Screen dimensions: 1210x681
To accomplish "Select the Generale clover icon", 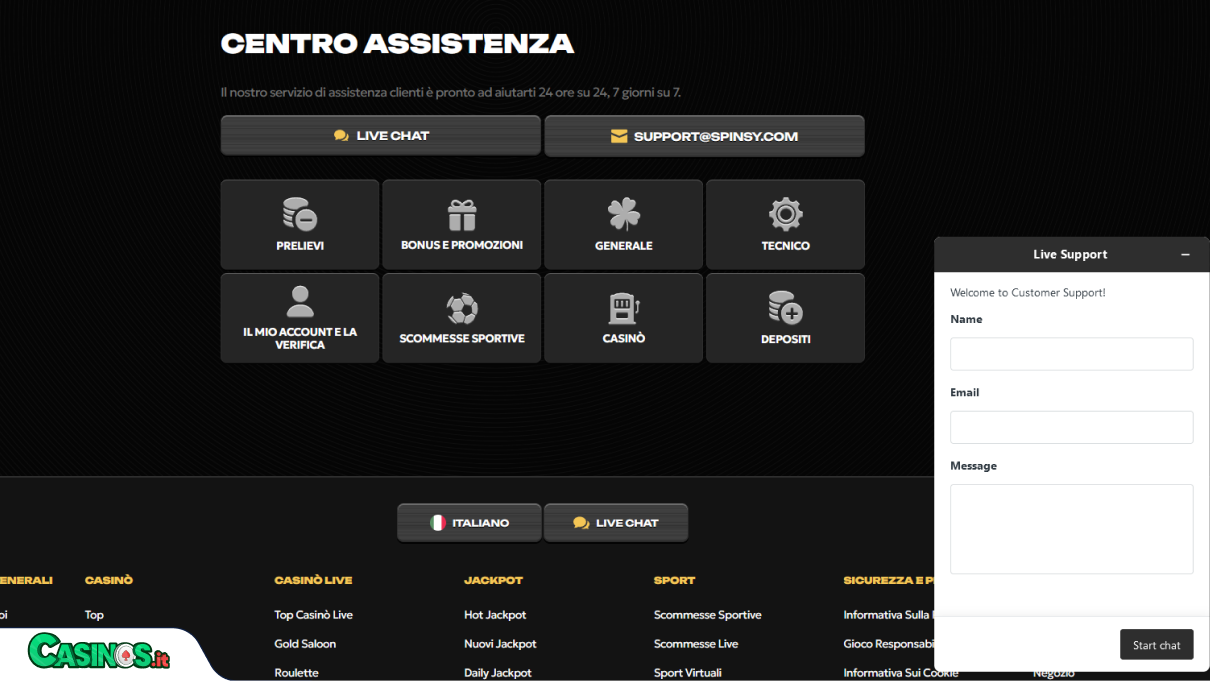I will click(624, 214).
